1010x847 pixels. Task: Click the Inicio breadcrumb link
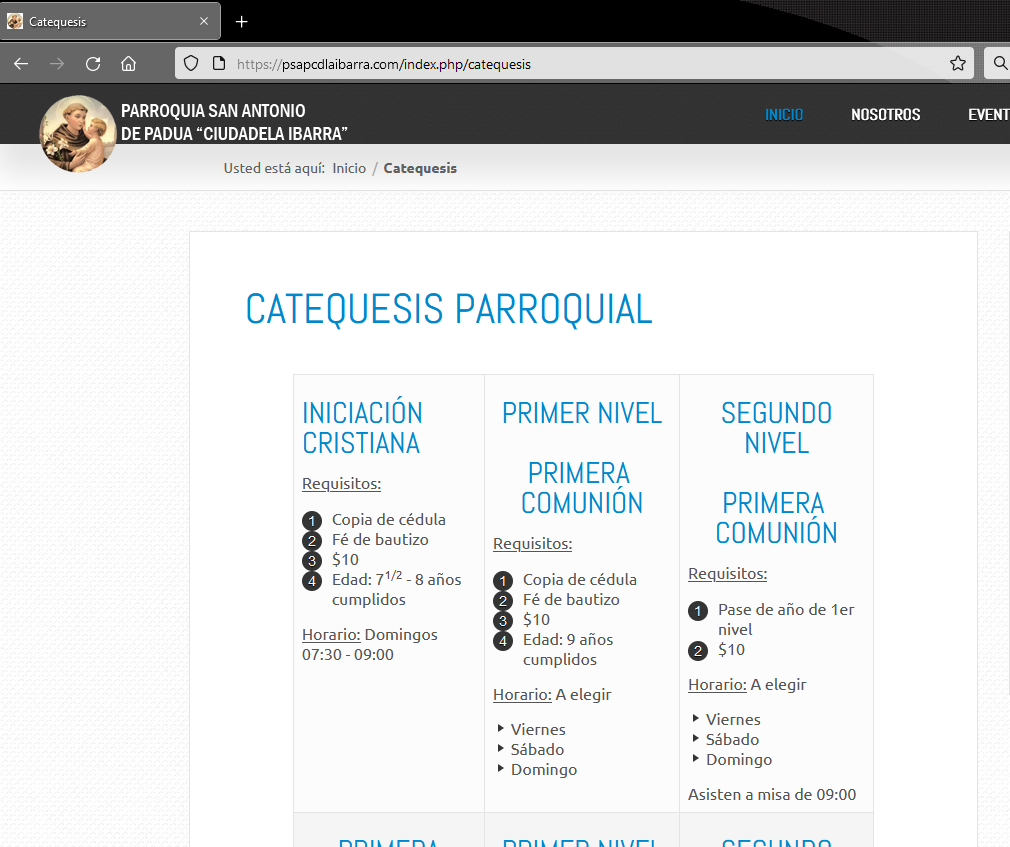349,168
